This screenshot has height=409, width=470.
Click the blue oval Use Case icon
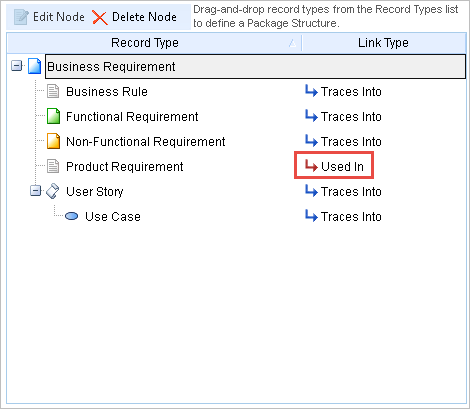tap(71, 216)
